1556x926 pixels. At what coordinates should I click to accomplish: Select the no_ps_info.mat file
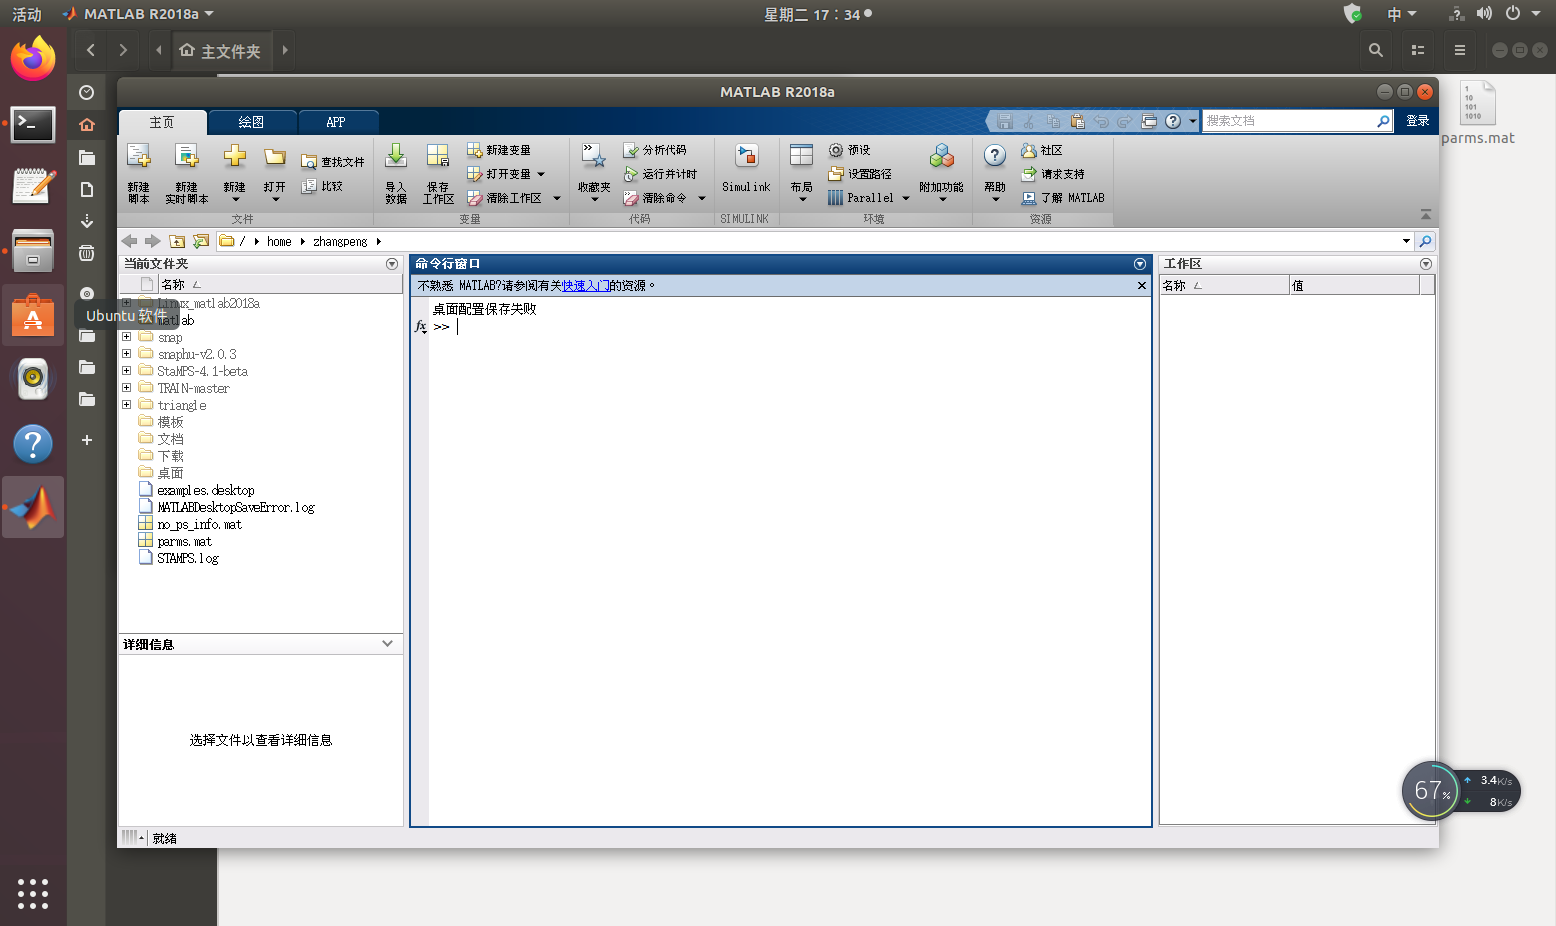200,524
